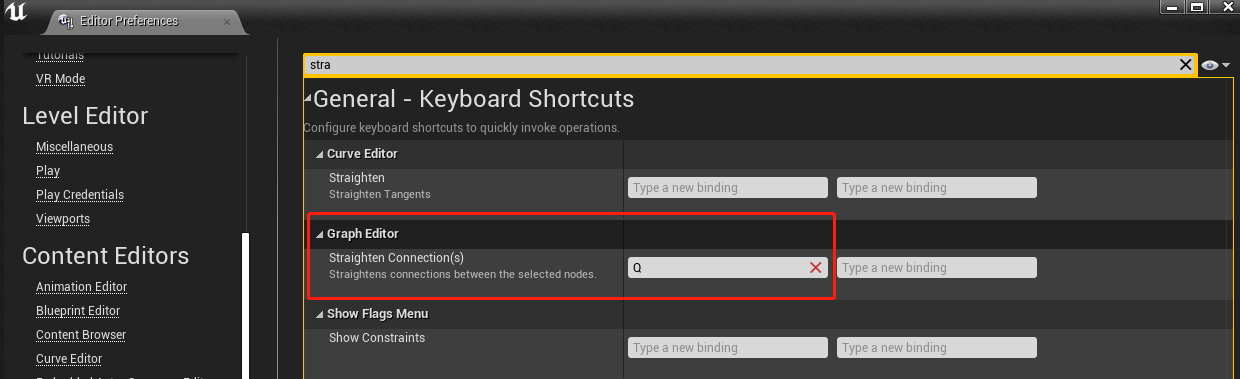
Task: Click Show Constraints secondary binding field
Action: (x=937, y=348)
